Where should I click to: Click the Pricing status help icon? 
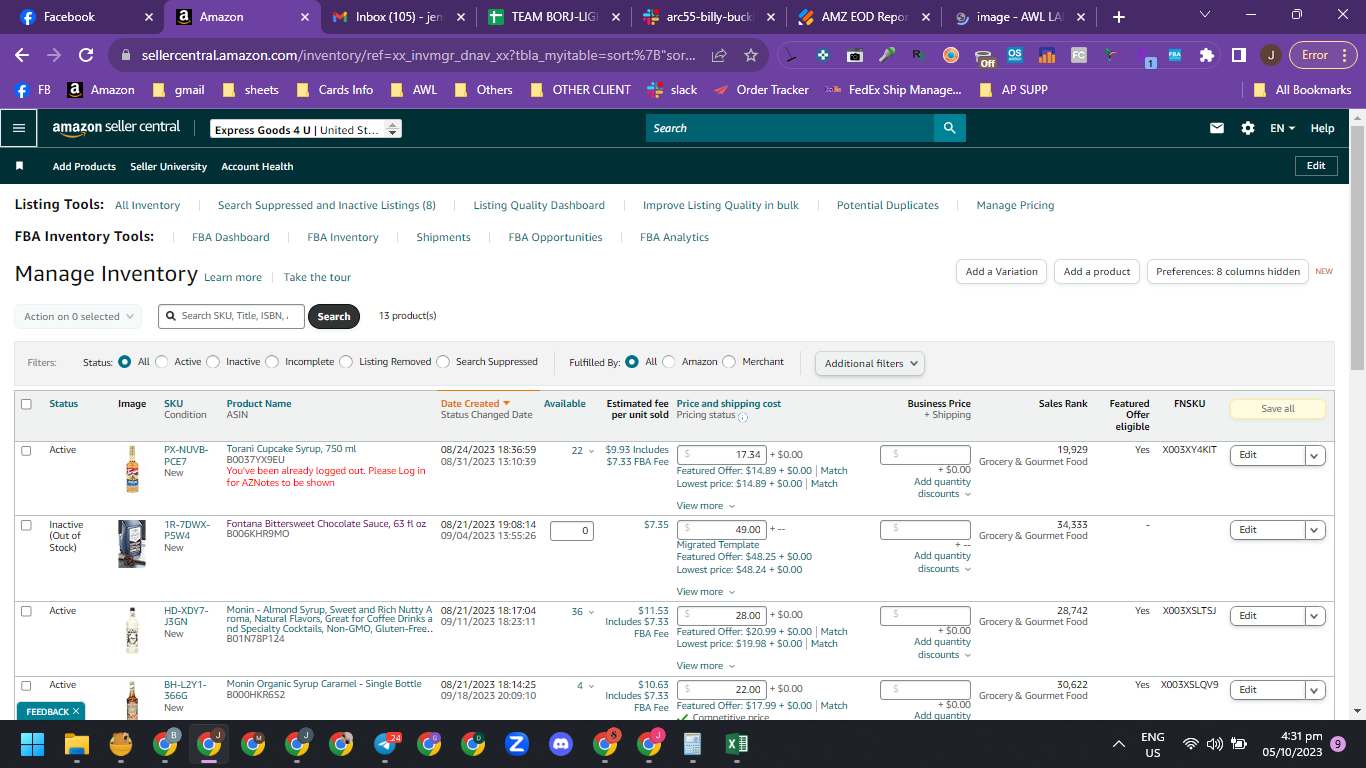click(743, 417)
